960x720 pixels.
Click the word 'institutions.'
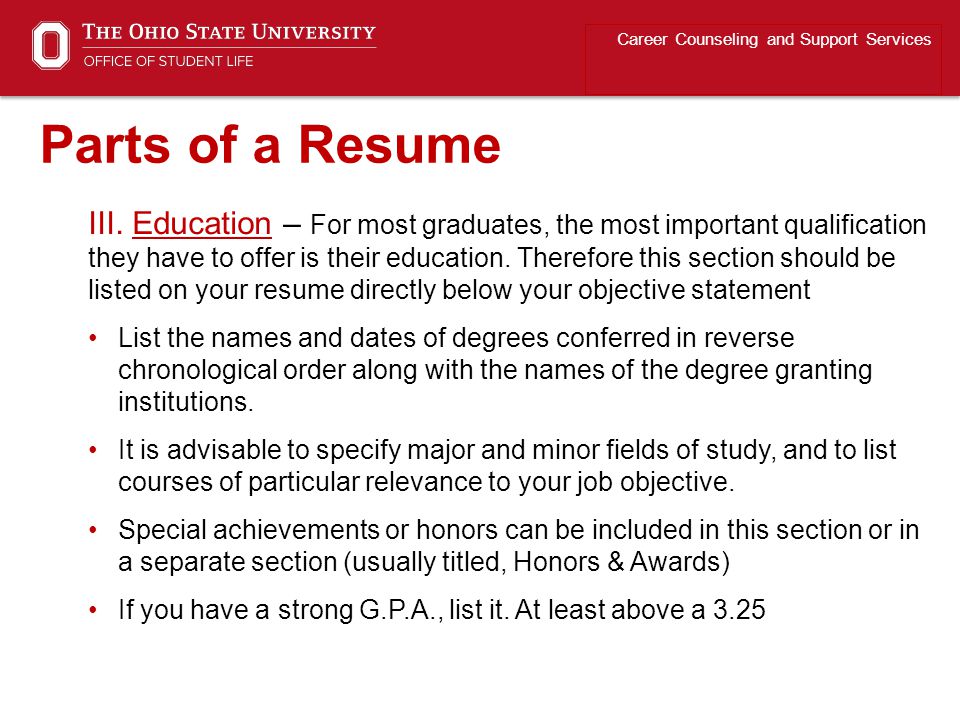coord(186,402)
